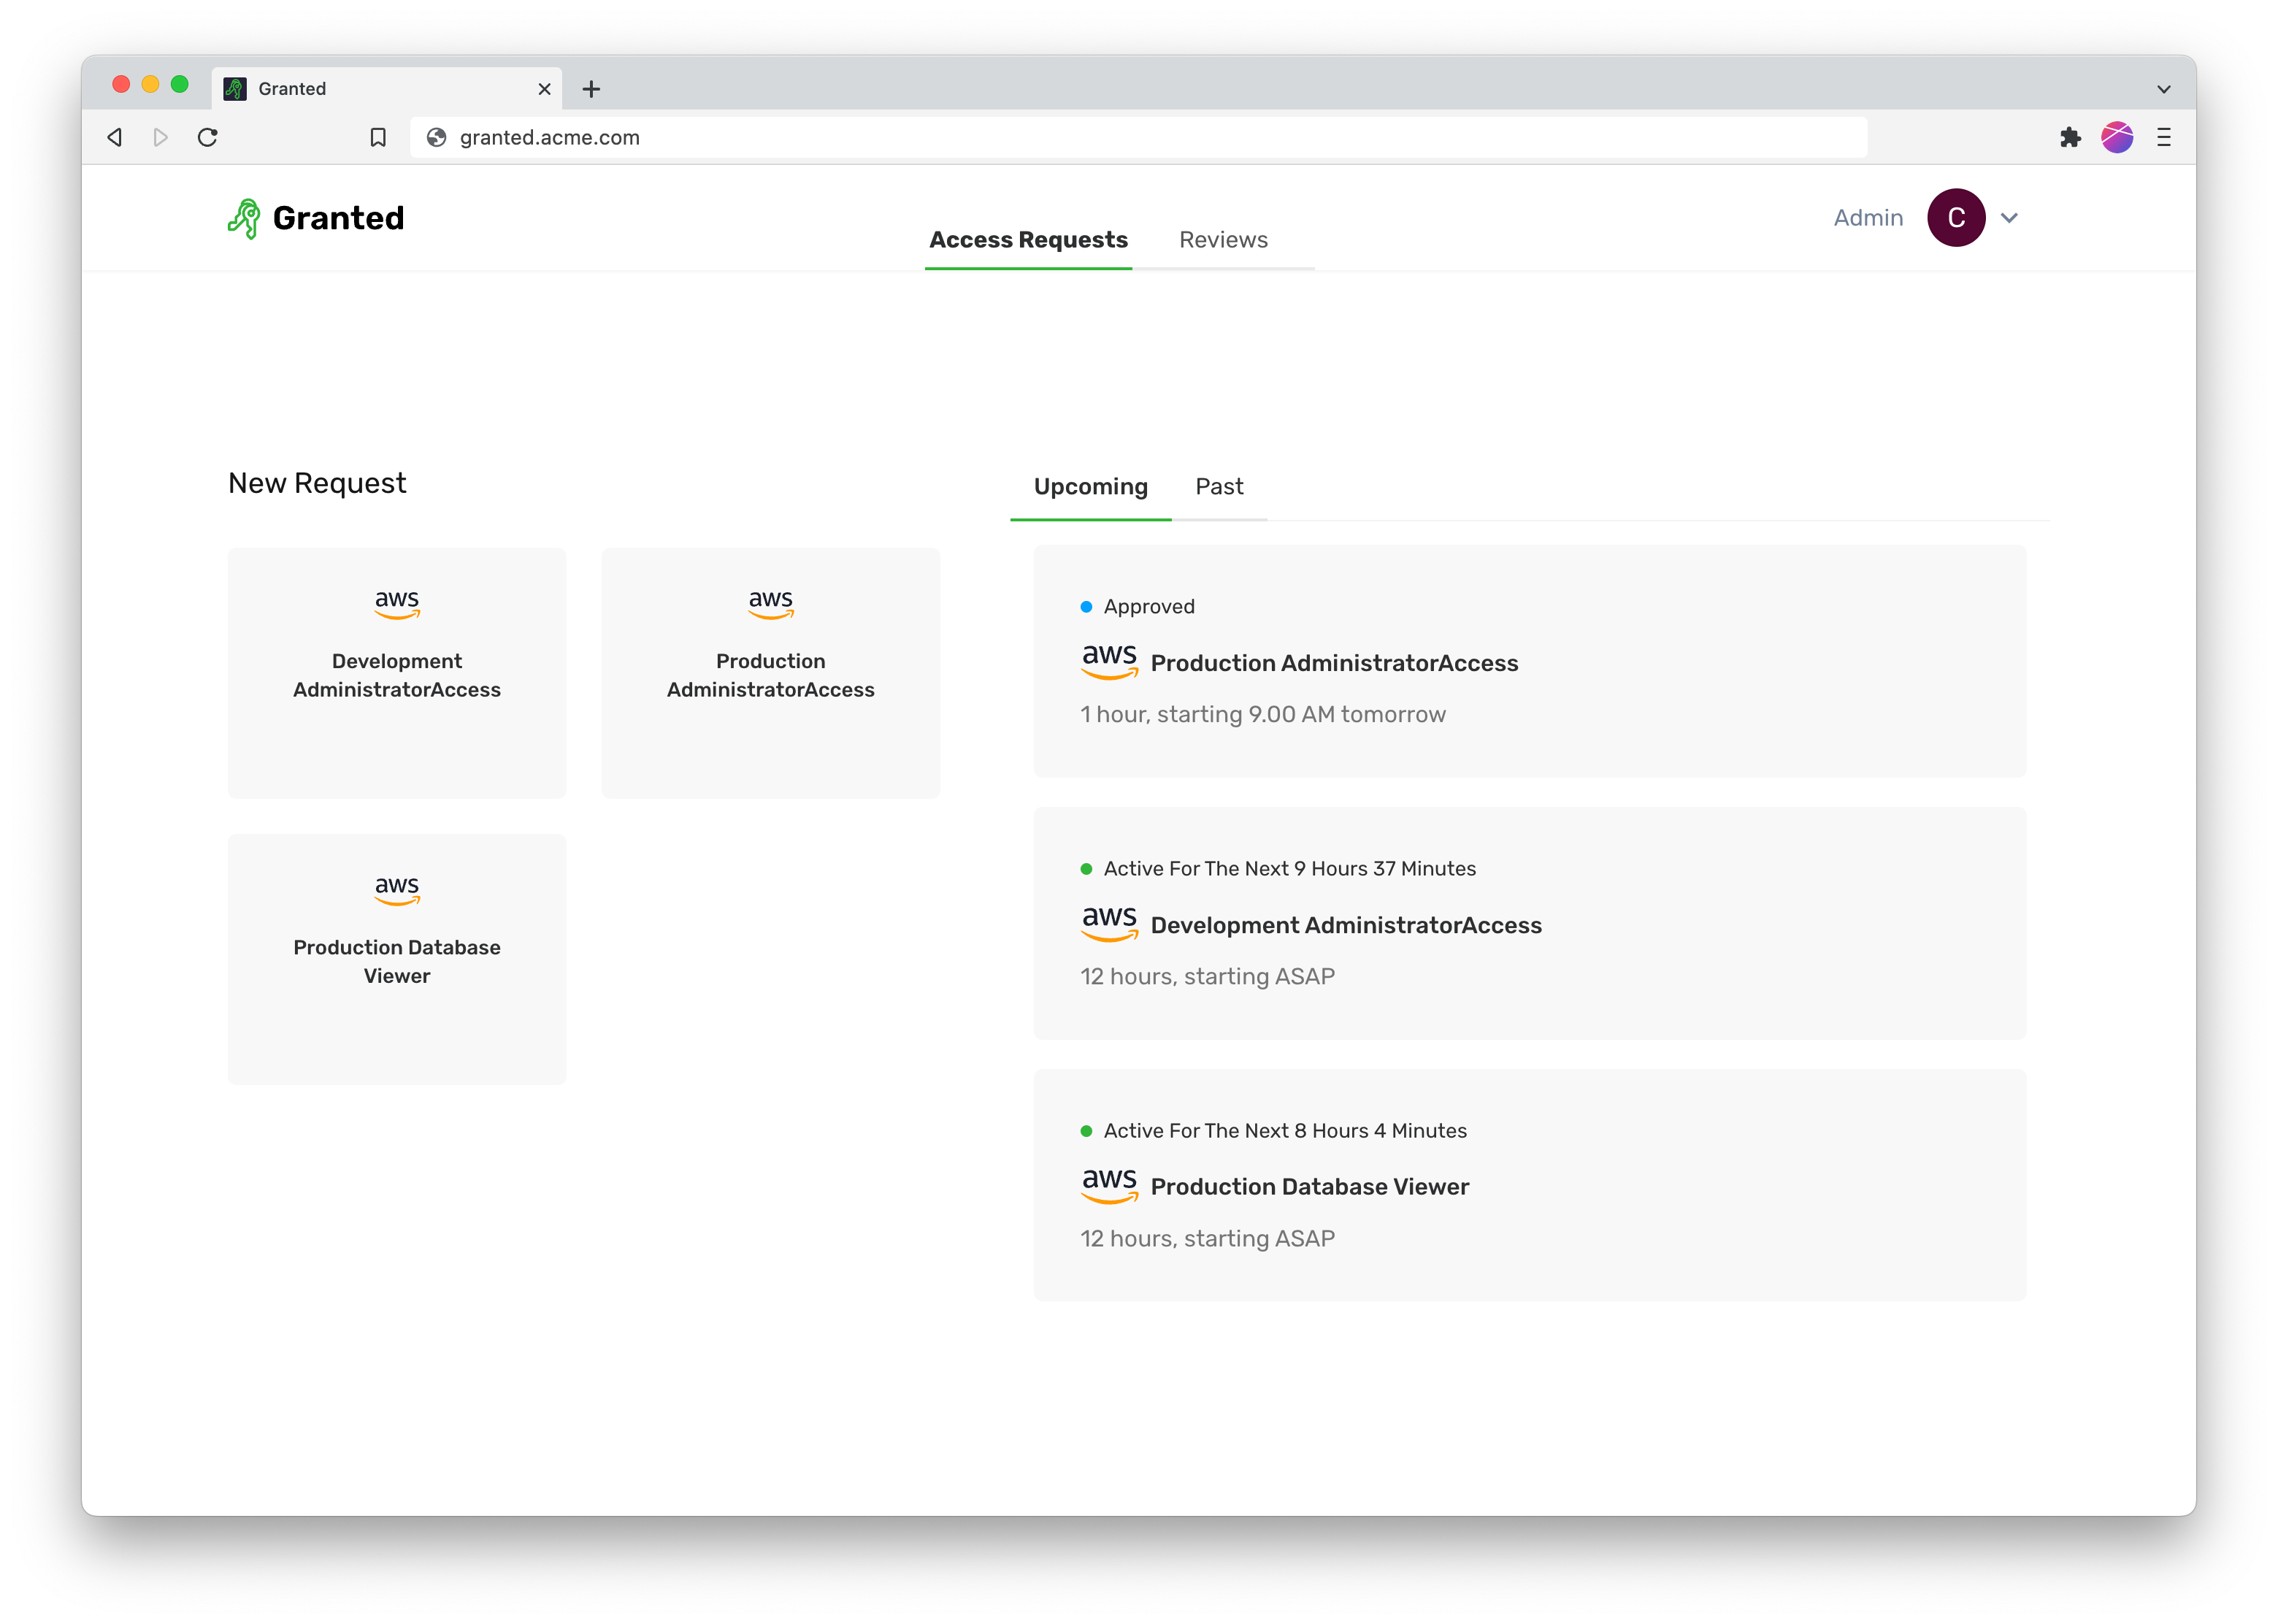Viewport: 2278px width, 1624px height.
Task: Click the New Request heading
Action: pos(317,483)
